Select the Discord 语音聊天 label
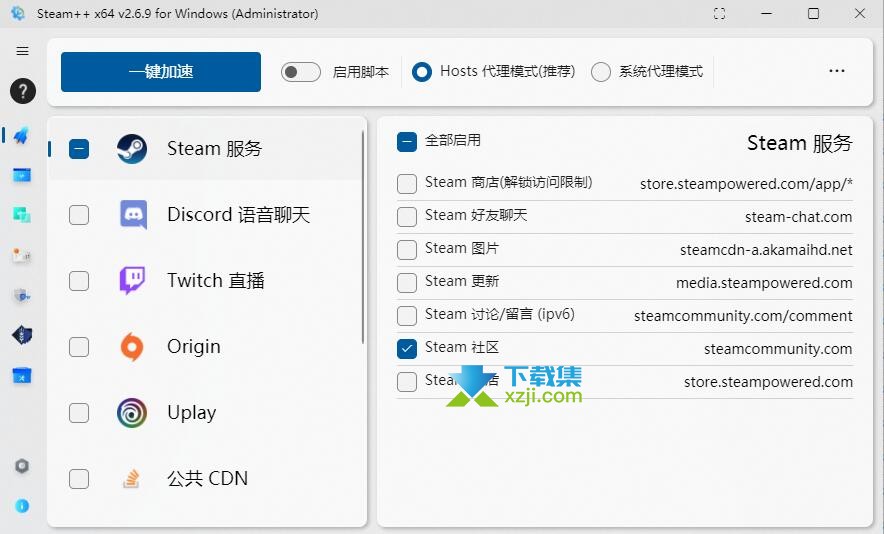 tap(238, 215)
